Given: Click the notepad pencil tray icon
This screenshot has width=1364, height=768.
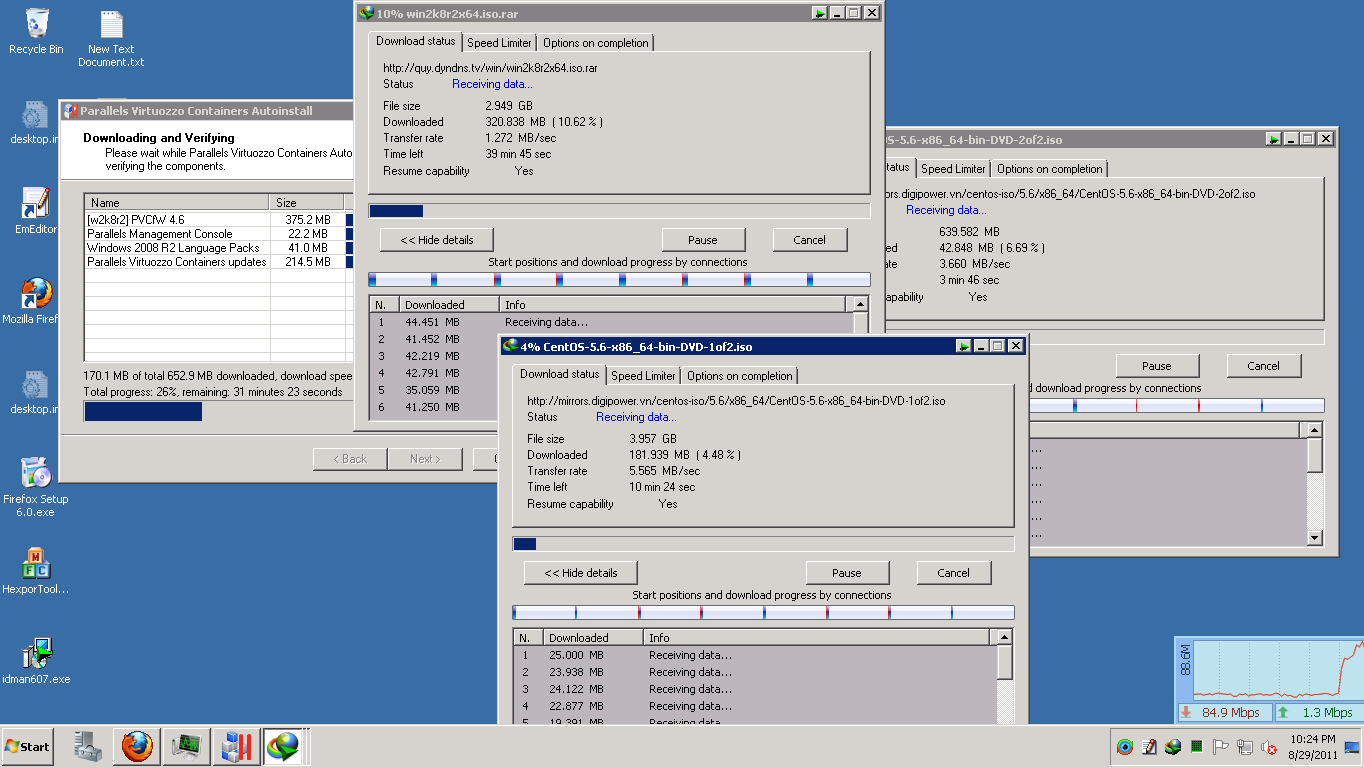Looking at the screenshot, I should 1149,747.
